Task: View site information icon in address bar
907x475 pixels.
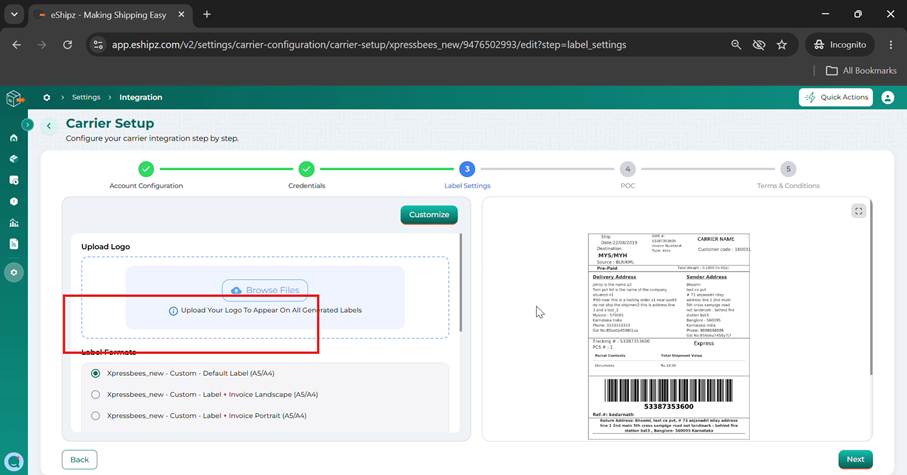Action: [x=98, y=45]
